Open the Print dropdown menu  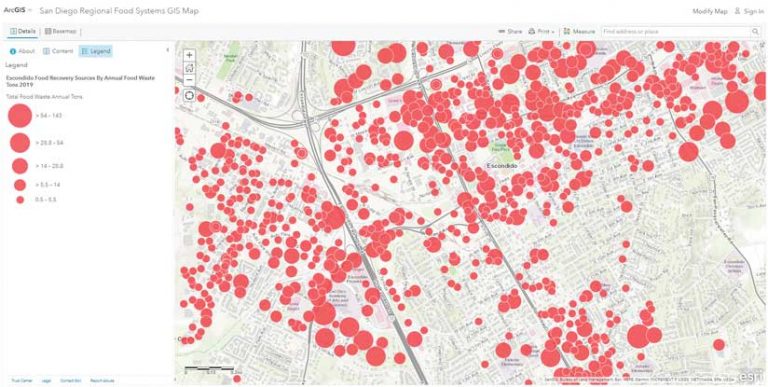point(541,31)
